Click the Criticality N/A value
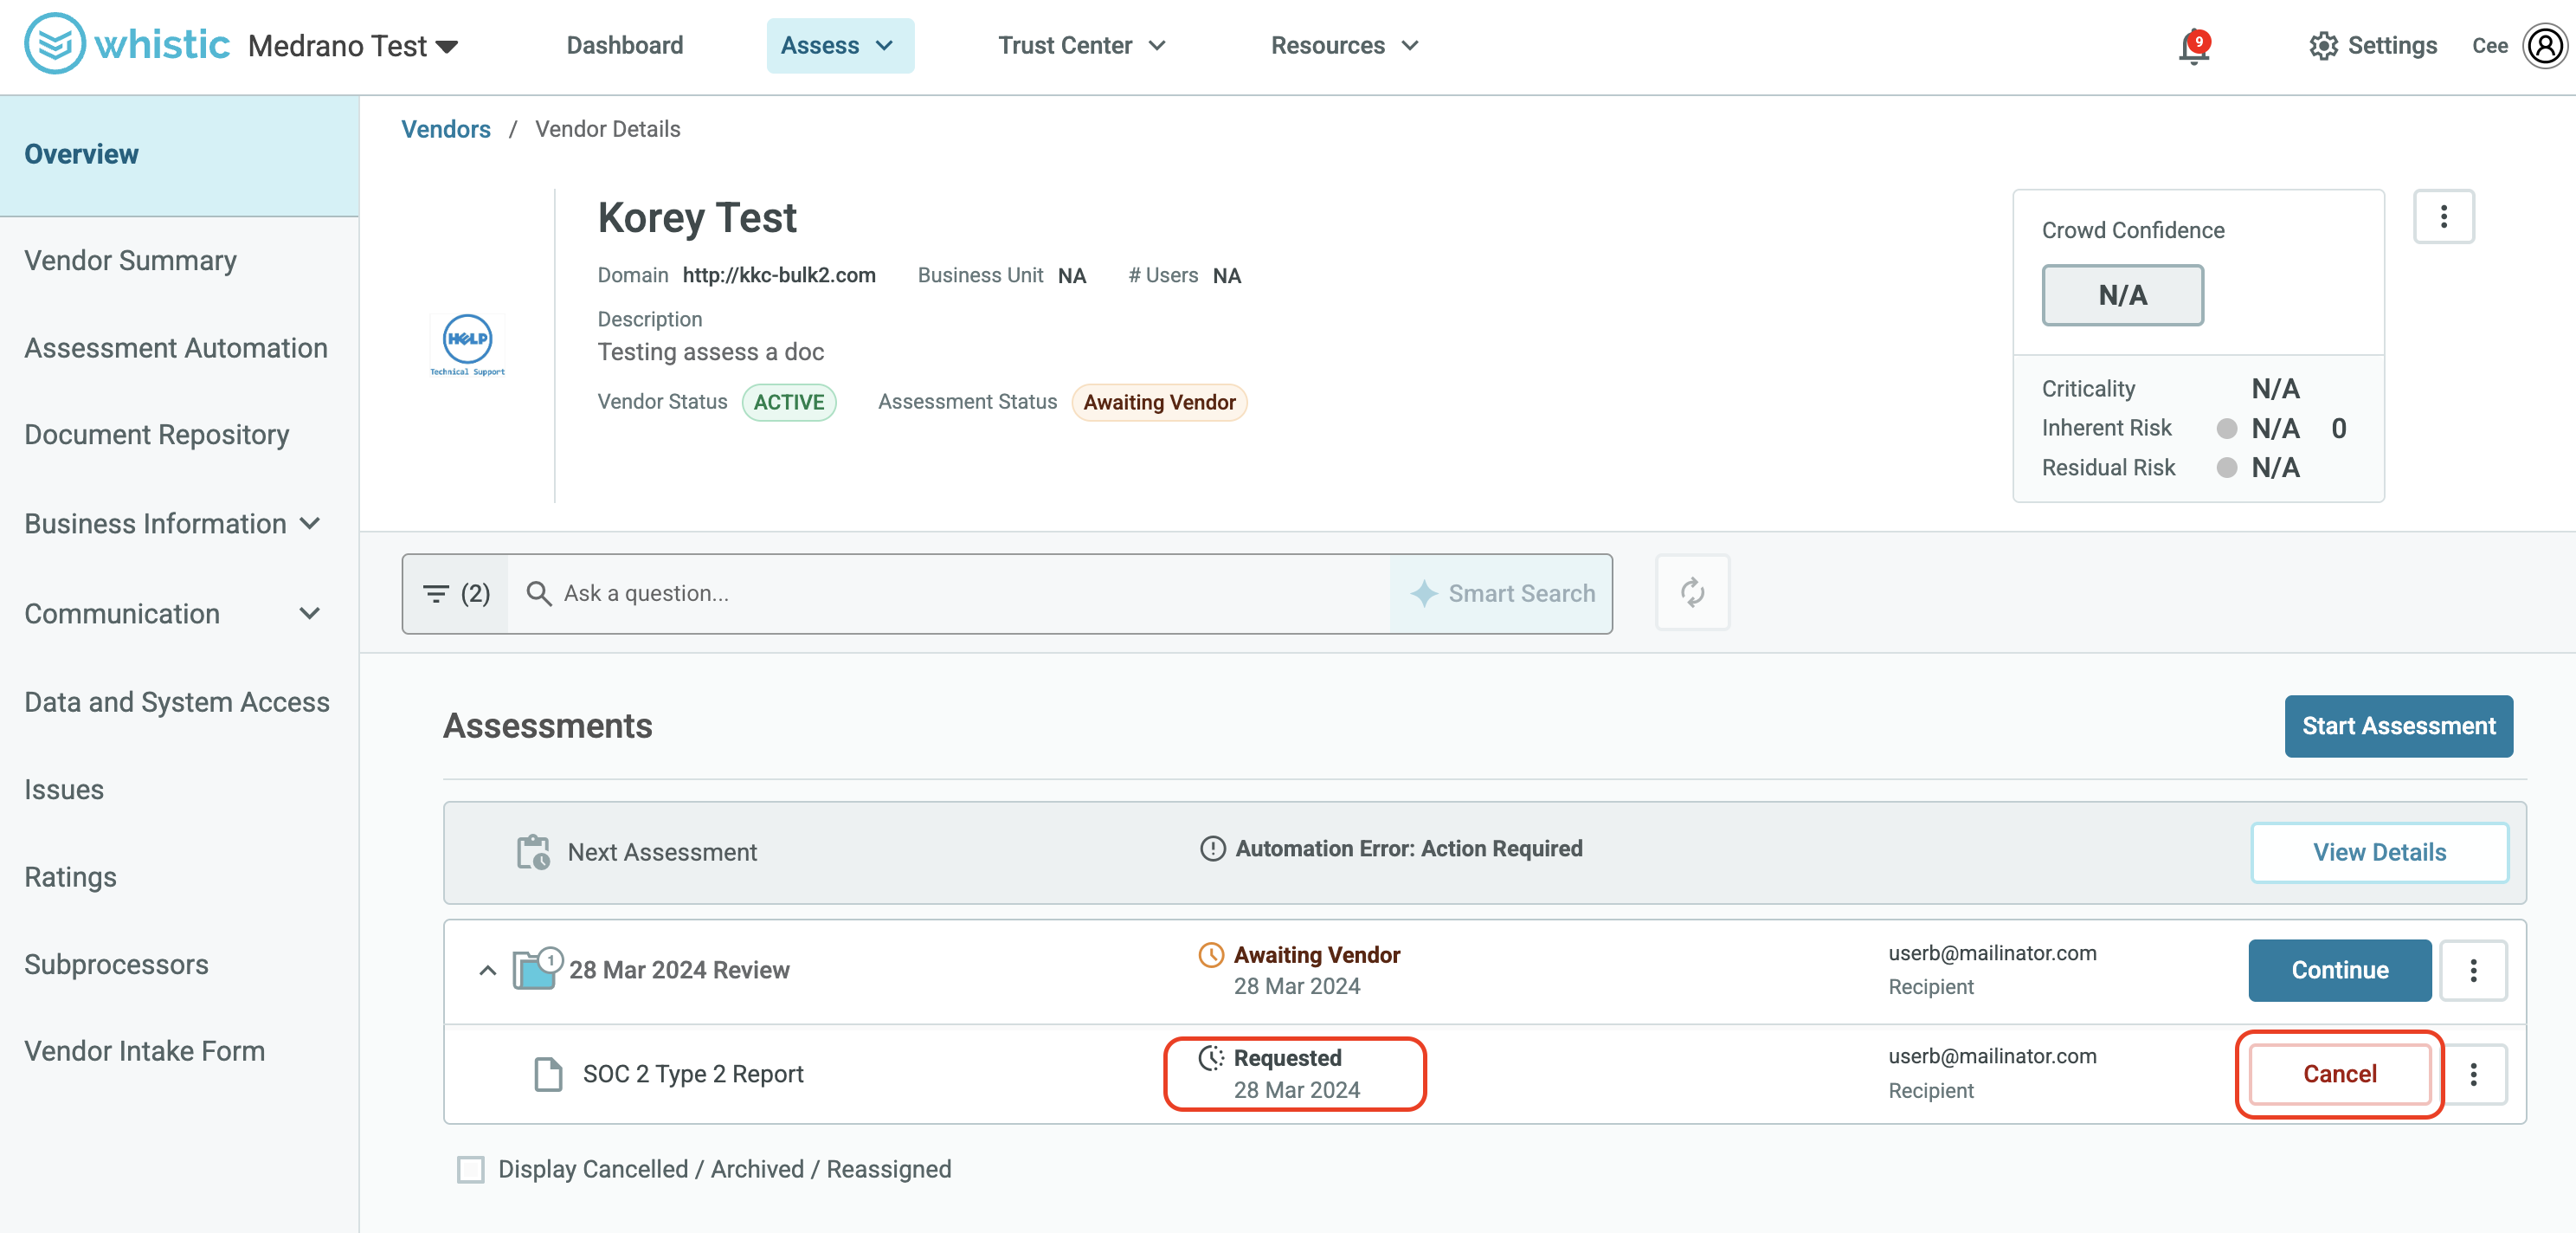 [x=2275, y=389]
